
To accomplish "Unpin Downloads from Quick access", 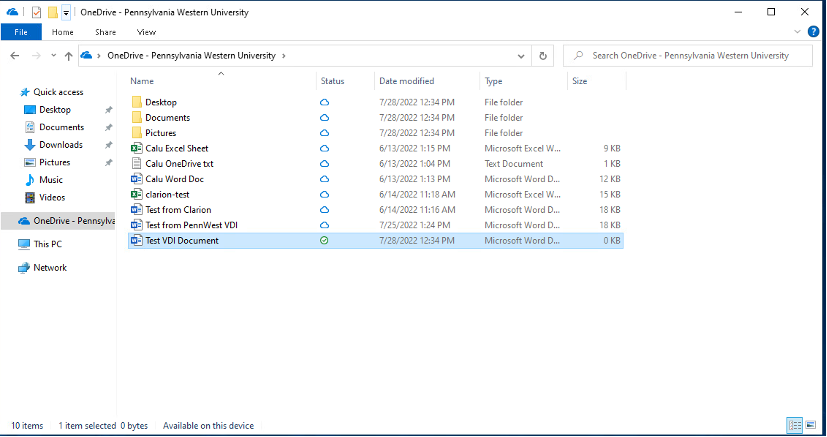I will (108, 145).
